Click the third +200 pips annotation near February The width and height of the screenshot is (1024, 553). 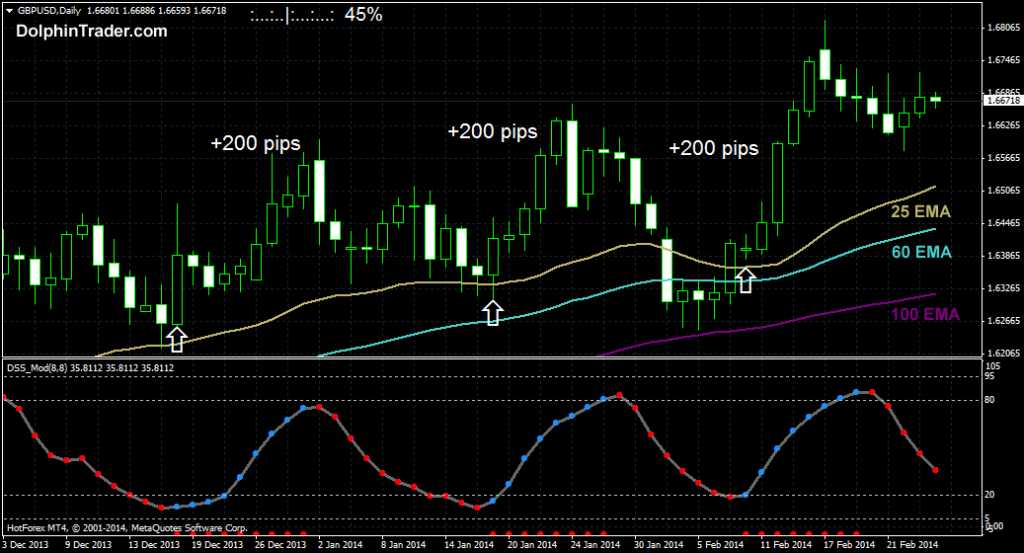714,148
